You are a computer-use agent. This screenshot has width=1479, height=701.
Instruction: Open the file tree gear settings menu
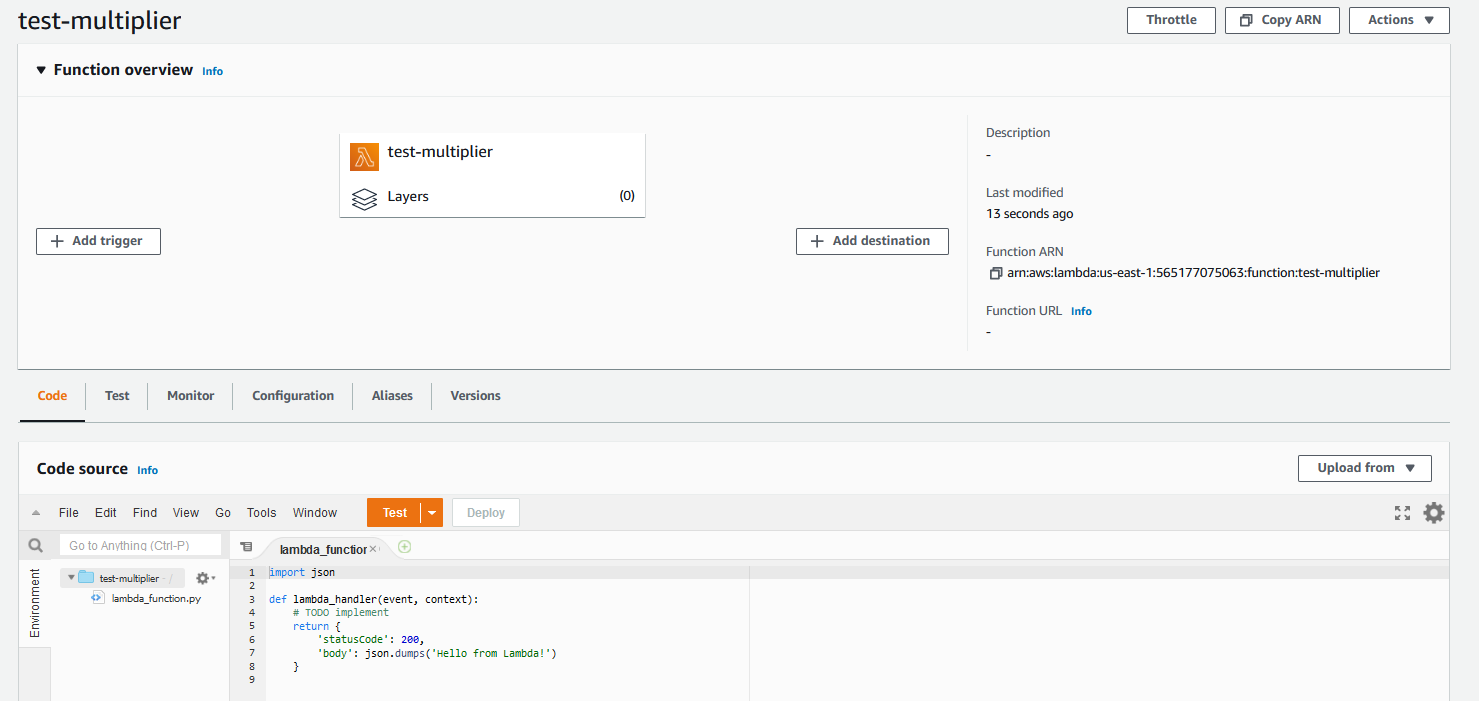click(205, 578)
